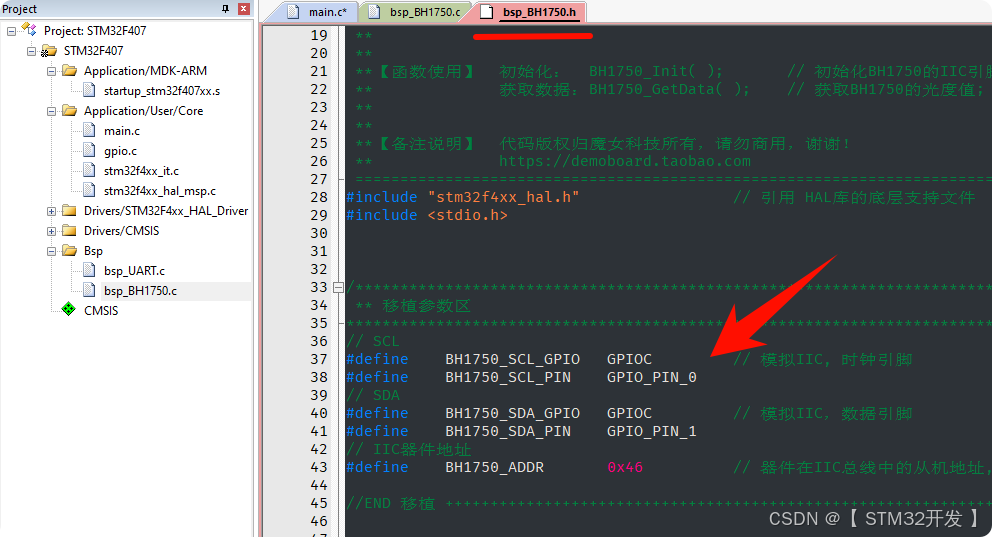This screenshot has width=992, height=537.
Task: Click file icon next to bsp_BH1750.c in tree
Action: click(90, 290)
